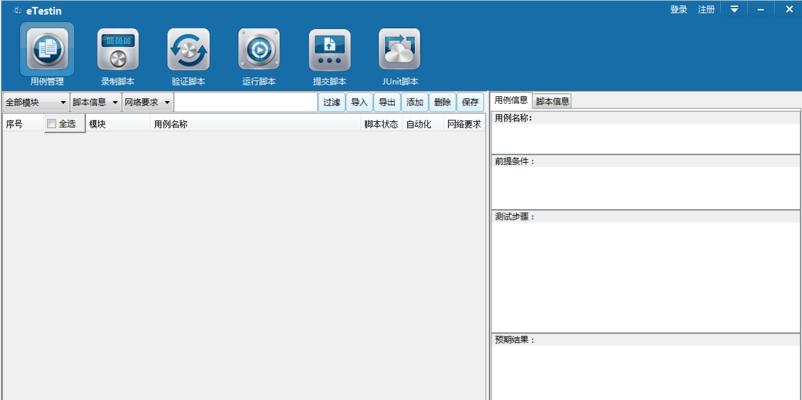This screenshot has width=802, height=400.
Task: Switch to the 脚本信息 tab
Action: pos(552,101)
